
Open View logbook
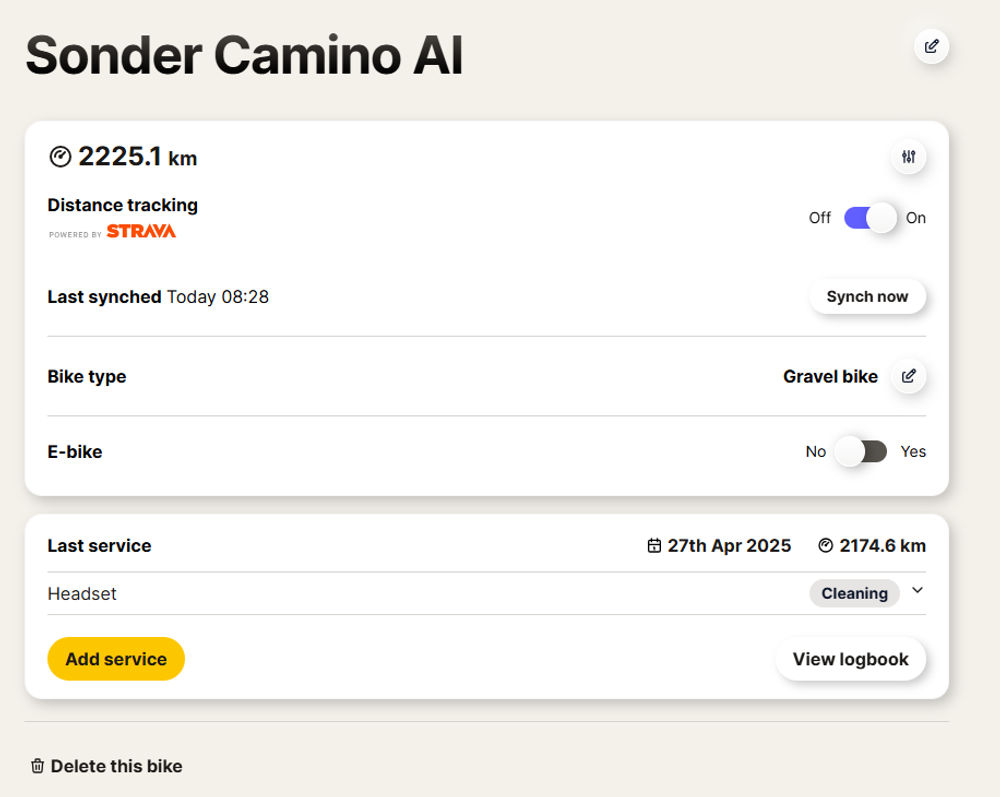pyautogui.click(x=850, y=659)
